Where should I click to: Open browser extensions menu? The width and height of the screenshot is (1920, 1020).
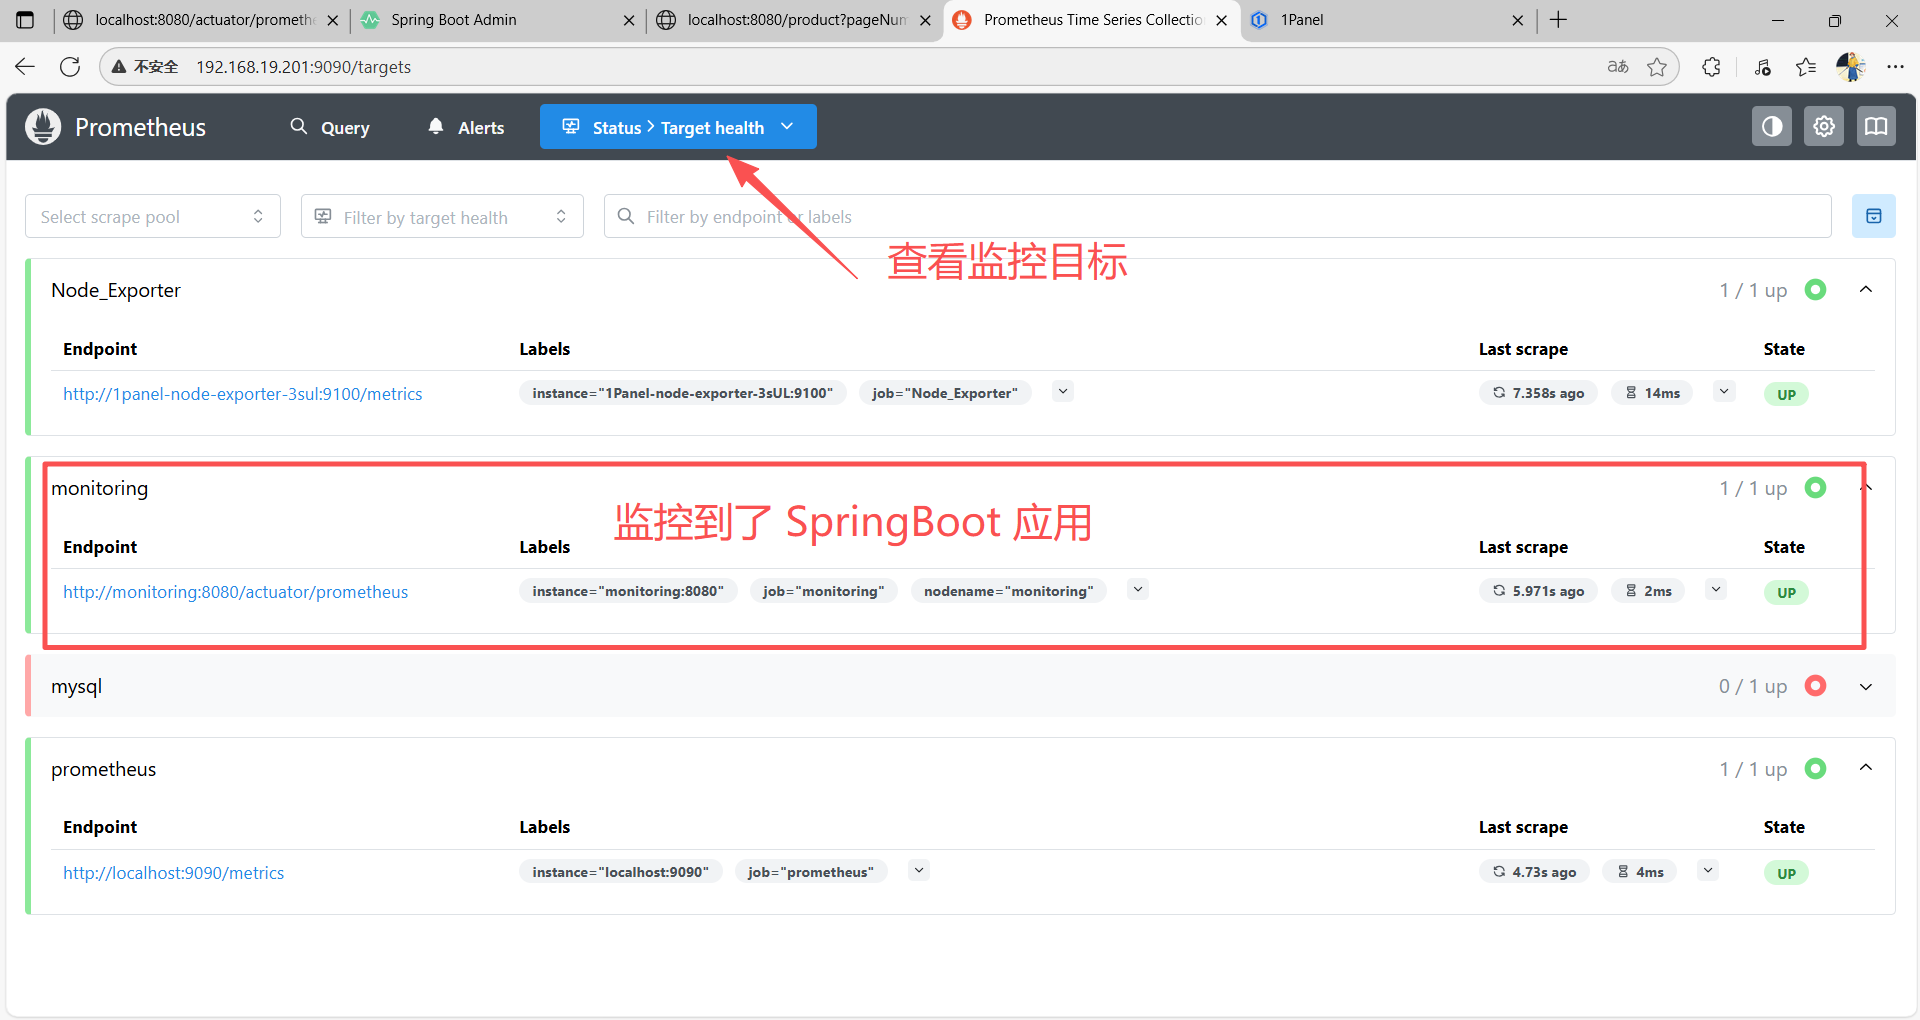click(x=1712, y=67)
